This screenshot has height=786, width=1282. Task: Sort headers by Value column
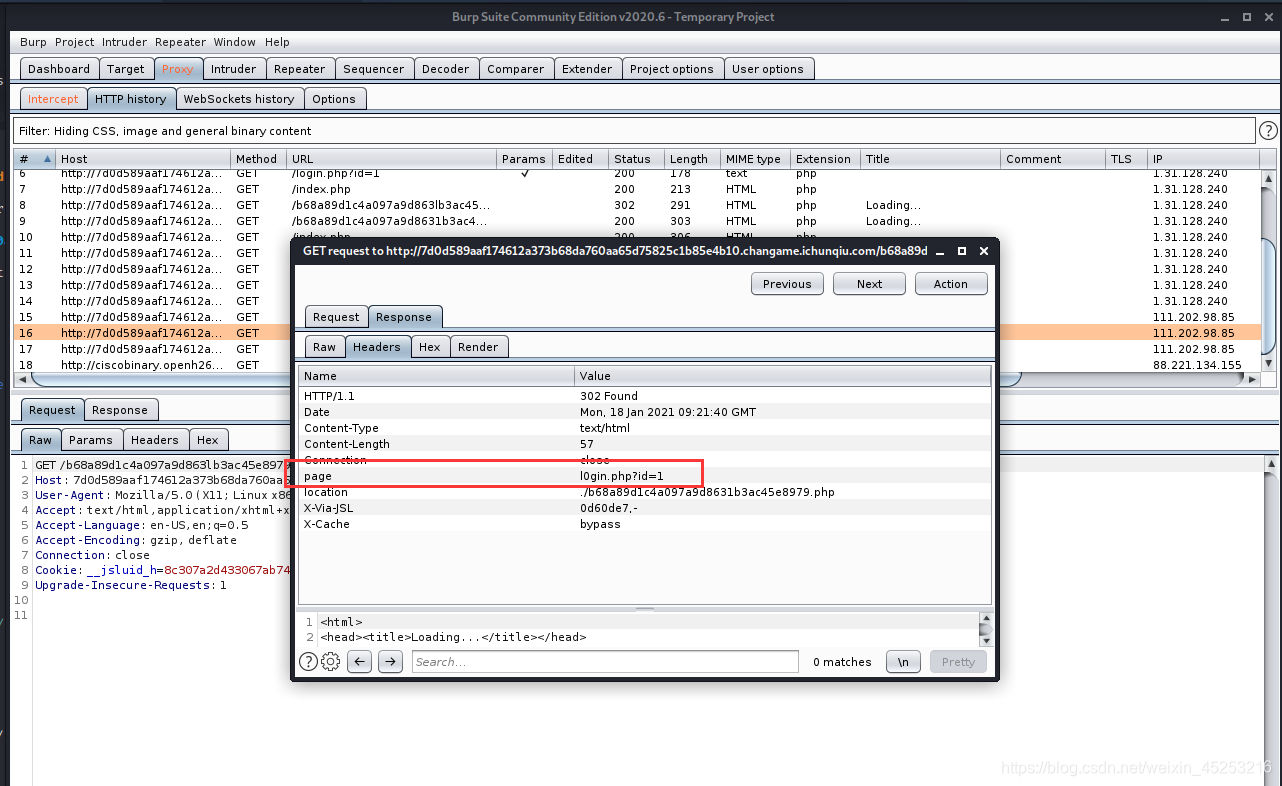coord(782,376)
